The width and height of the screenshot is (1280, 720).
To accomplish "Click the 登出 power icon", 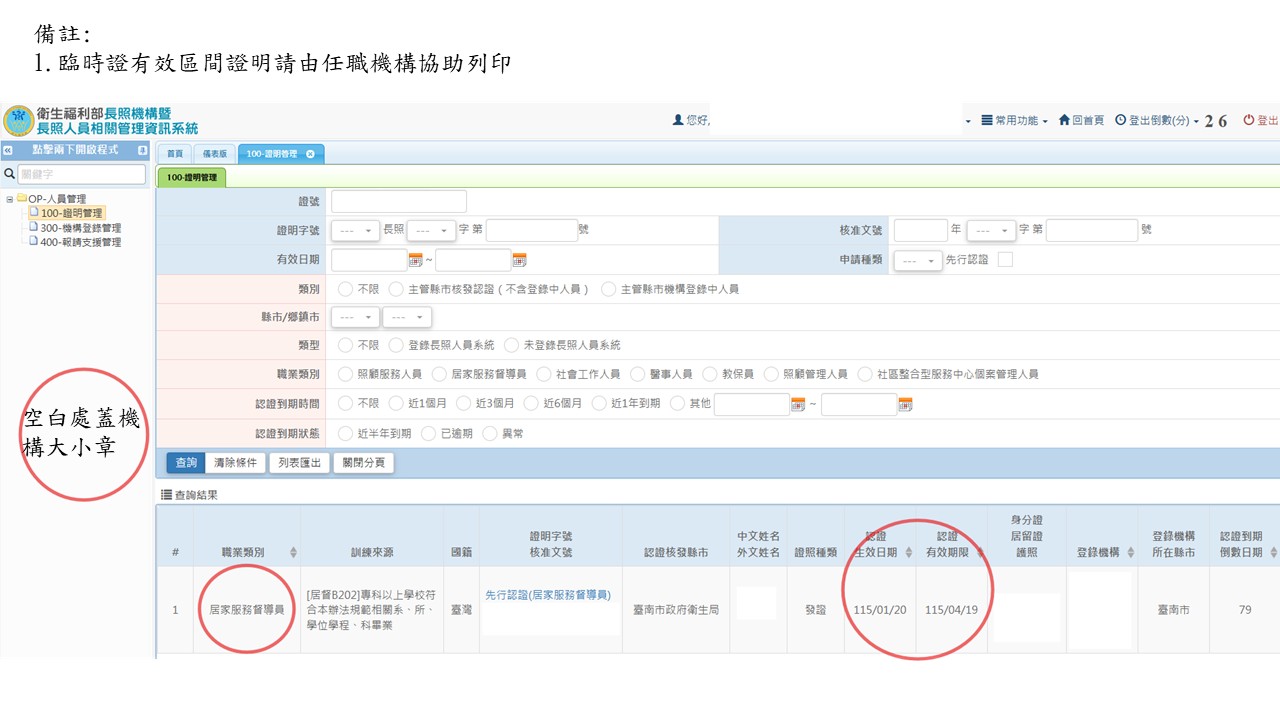I will [1248, 120].
